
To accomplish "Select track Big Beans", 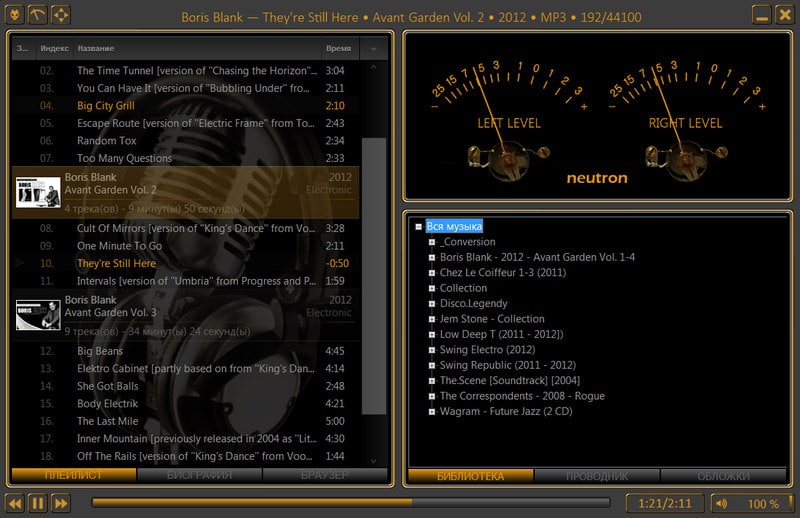I will coord(186,351).
